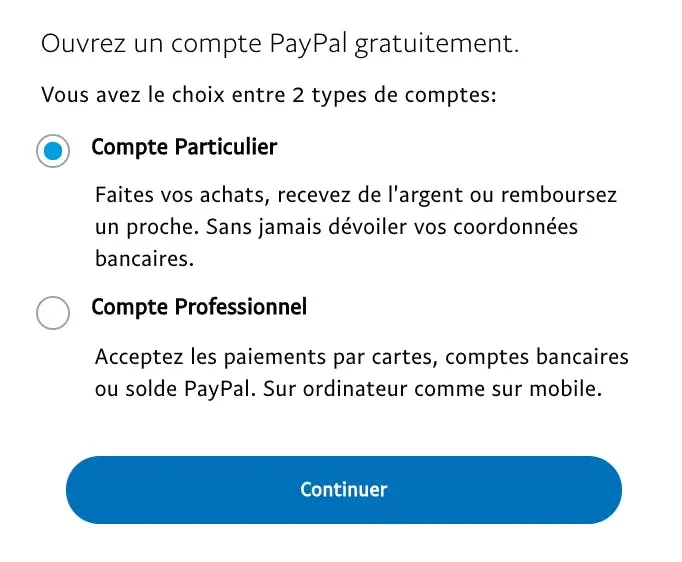Select the Compte Particulier radio button
This screenshot has width=682, height=562.
53,152
